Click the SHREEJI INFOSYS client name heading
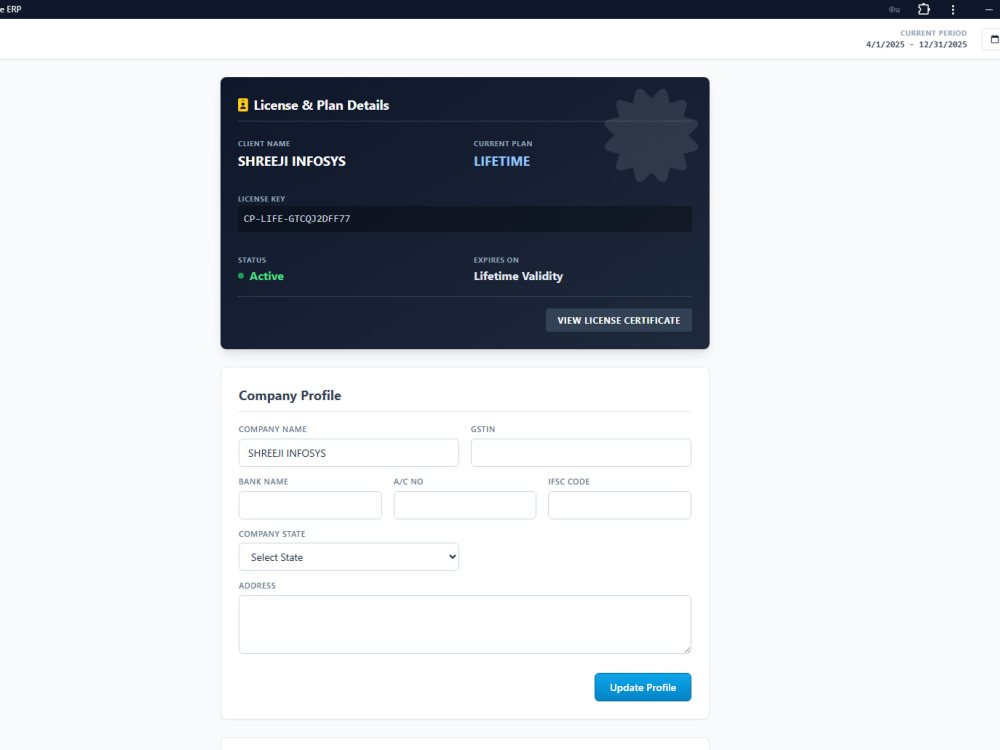This screenshot has width=1000, height=750. [291, 161]
